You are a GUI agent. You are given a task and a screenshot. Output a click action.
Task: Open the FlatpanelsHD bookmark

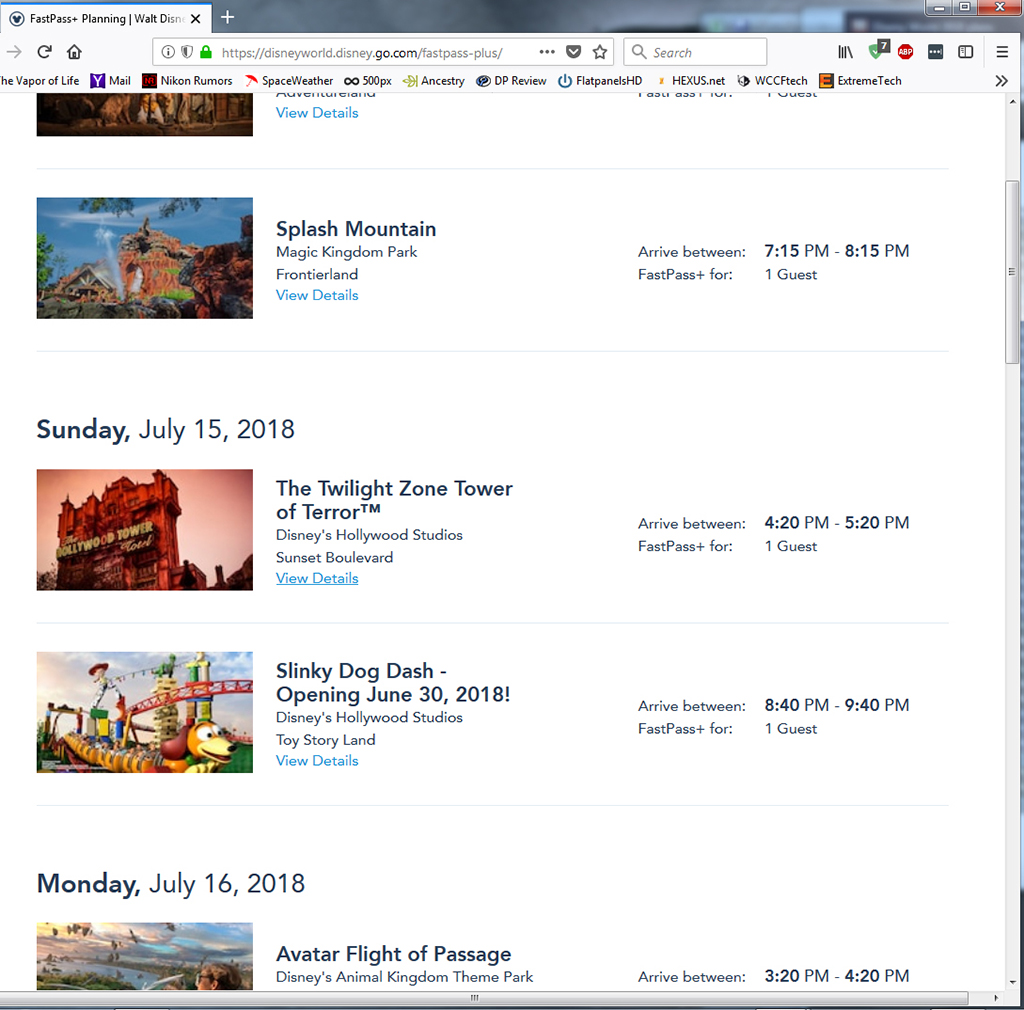(x=600, y=80)
